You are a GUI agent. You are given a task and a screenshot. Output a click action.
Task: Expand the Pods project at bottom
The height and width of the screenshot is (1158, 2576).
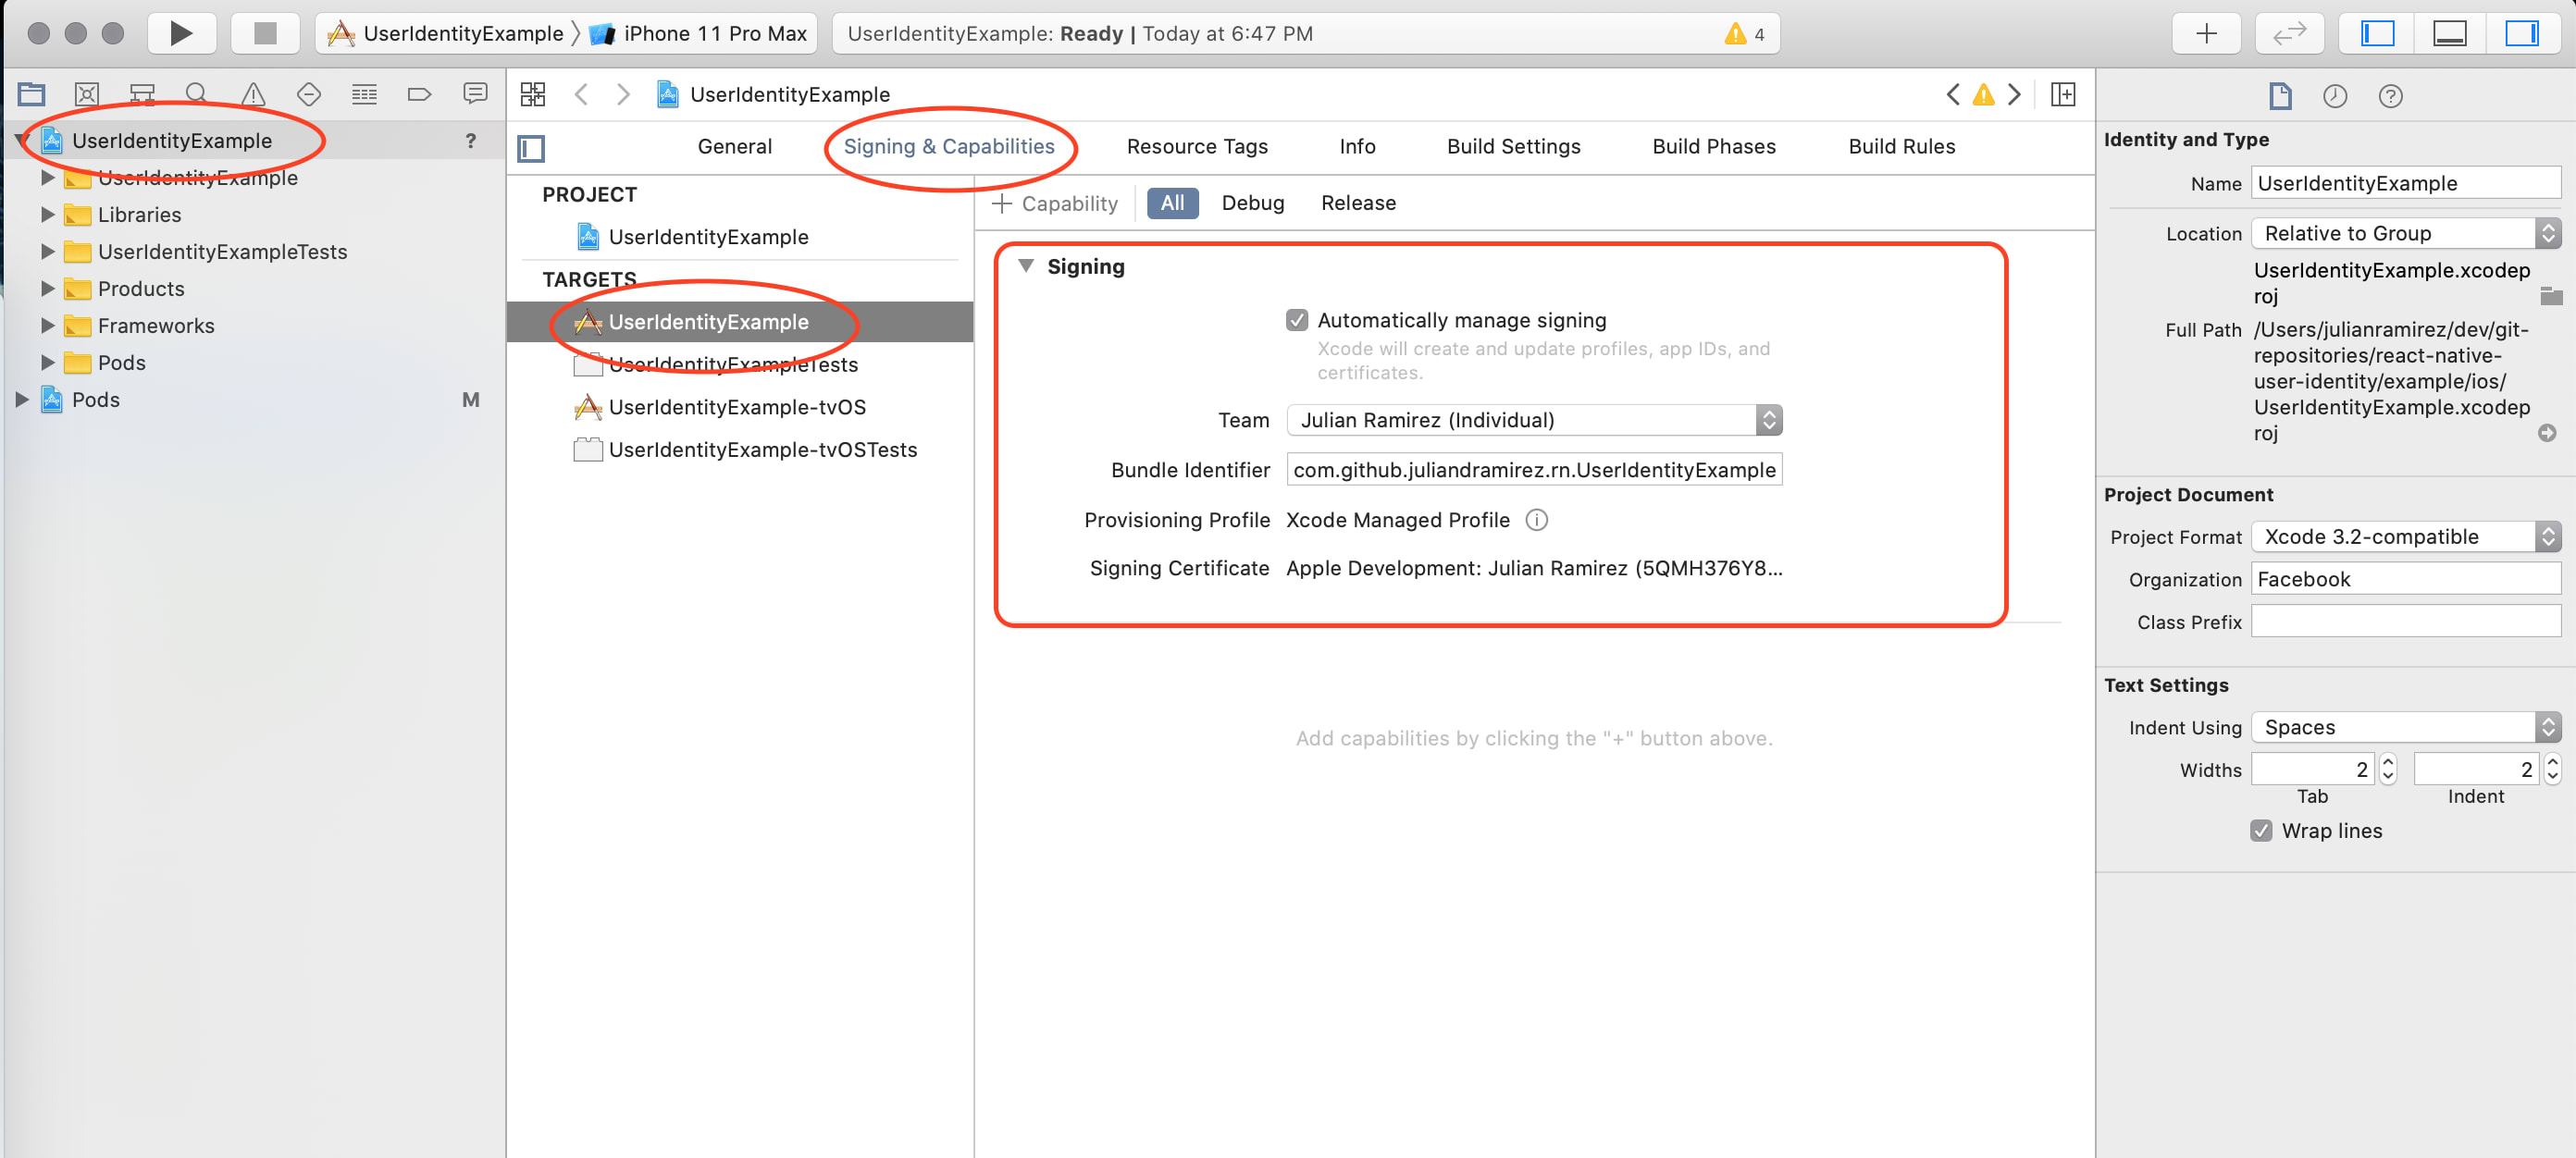(x=22, y=399)
